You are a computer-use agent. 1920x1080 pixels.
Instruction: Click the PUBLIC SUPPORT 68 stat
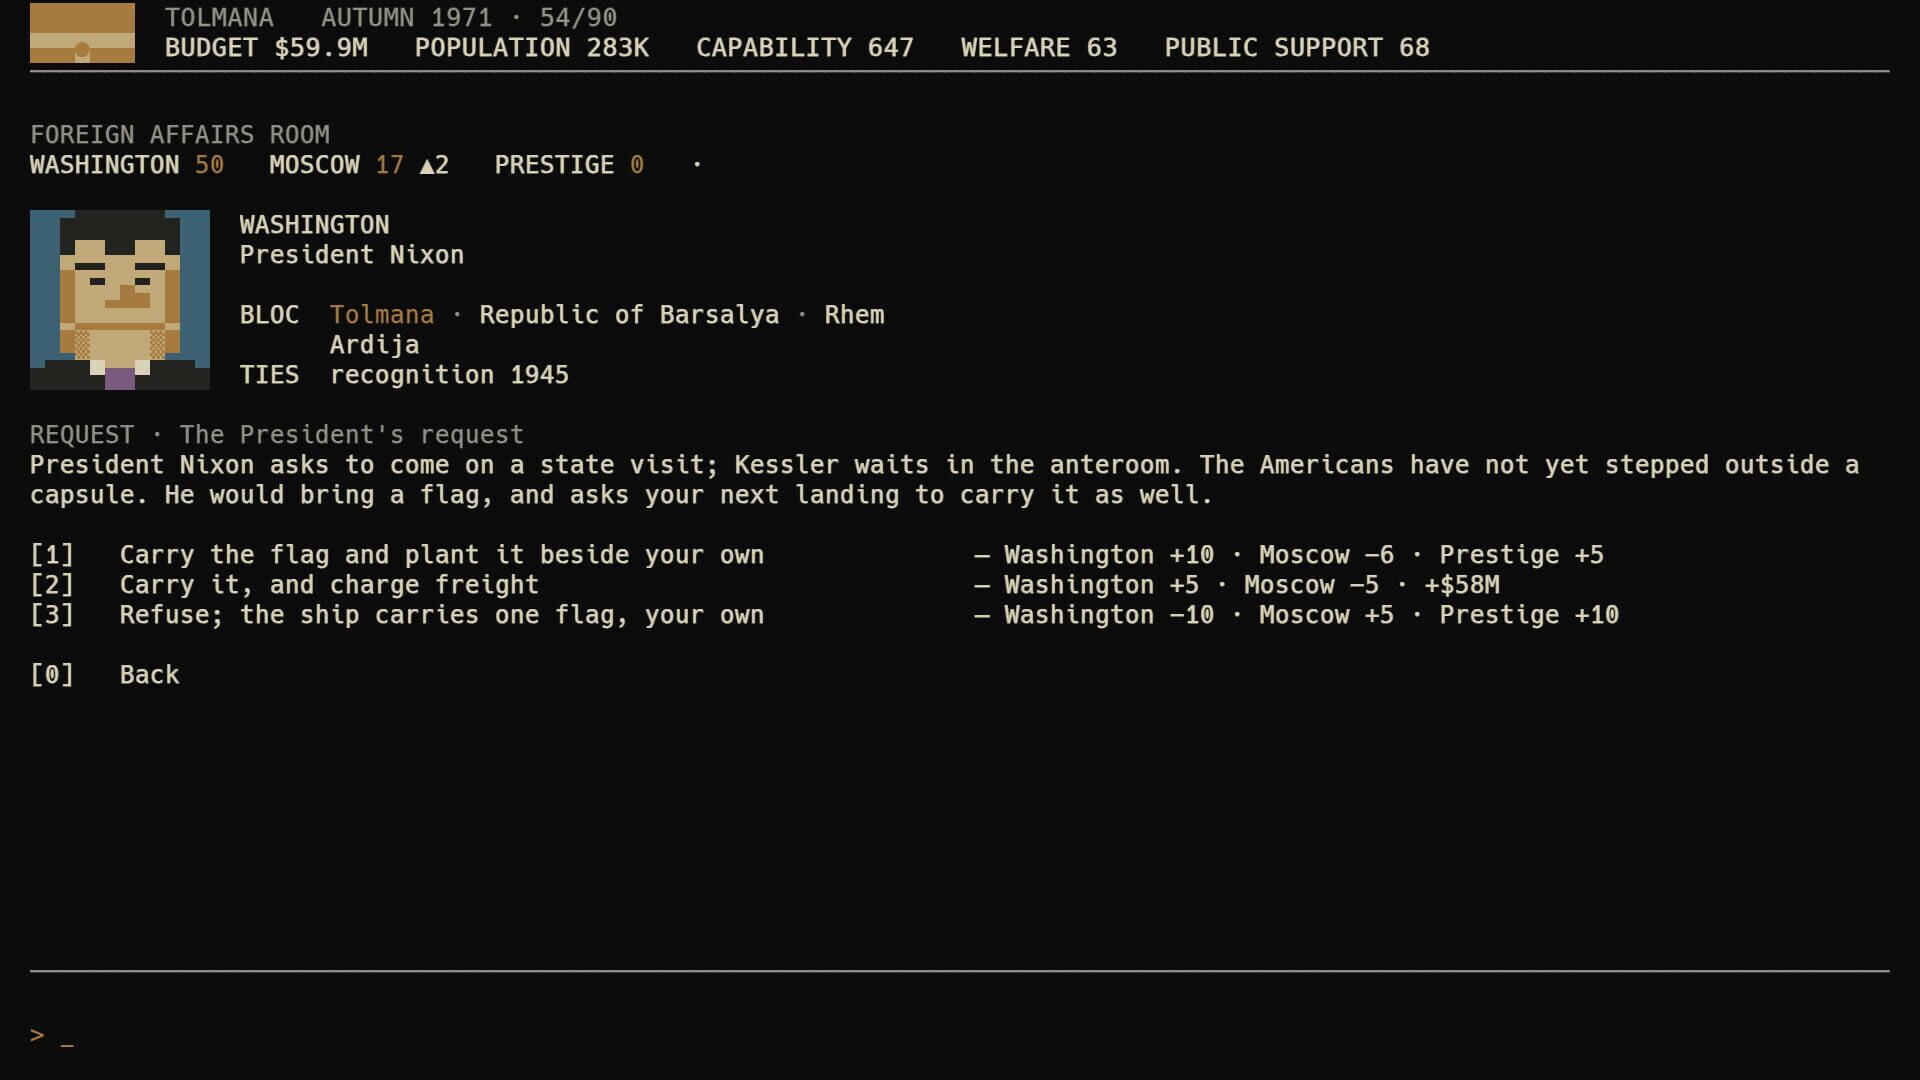click(1297, 48)
